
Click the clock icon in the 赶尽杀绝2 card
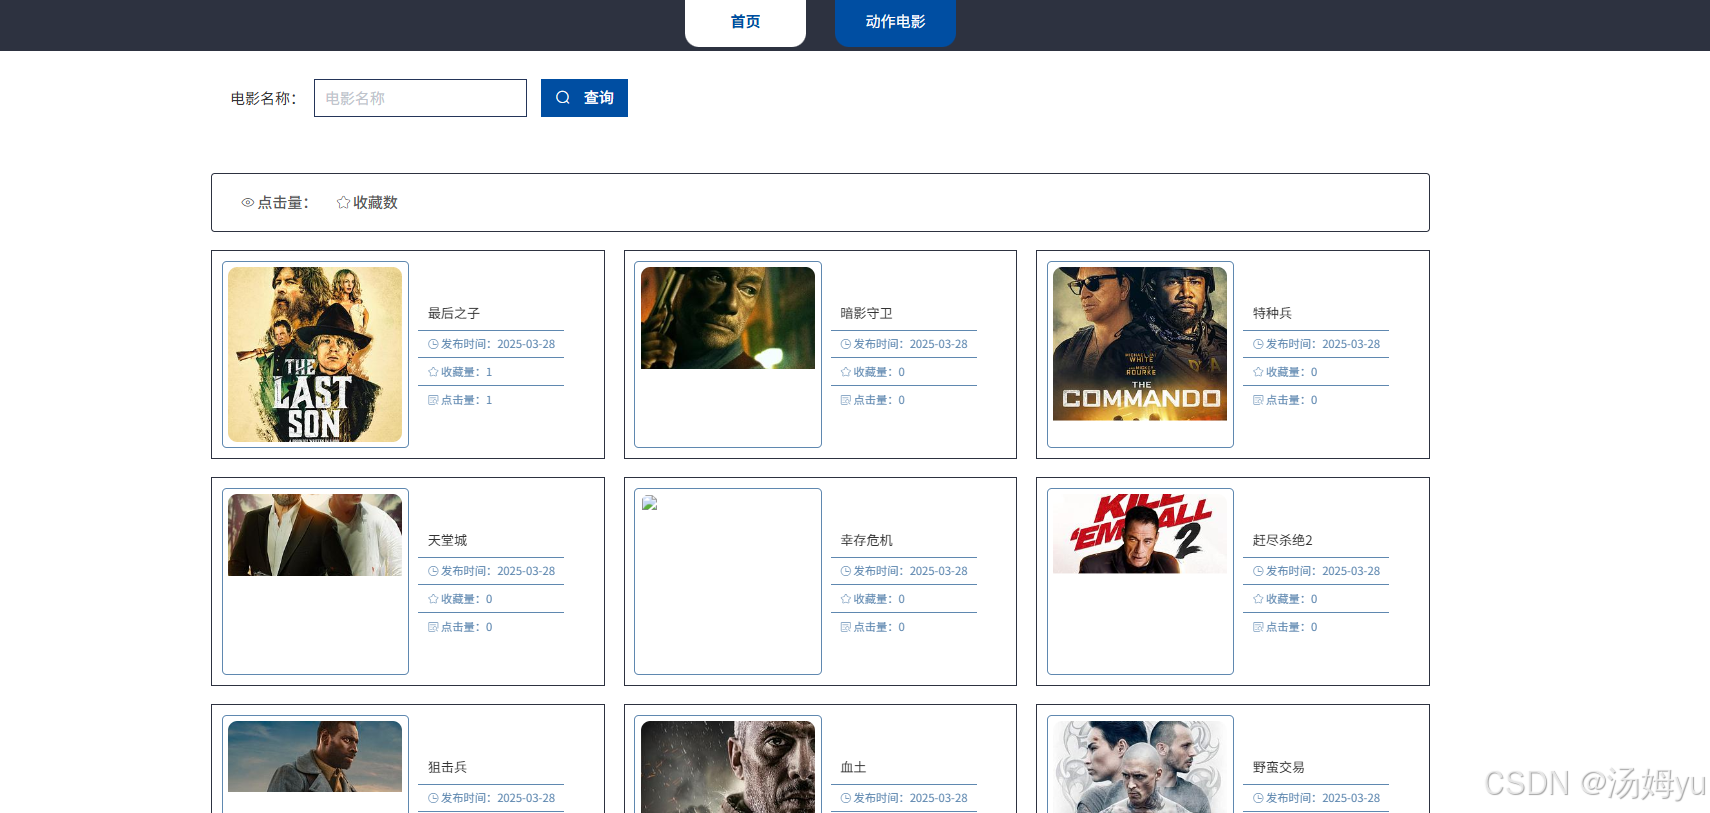click(x=1258, y=571)
